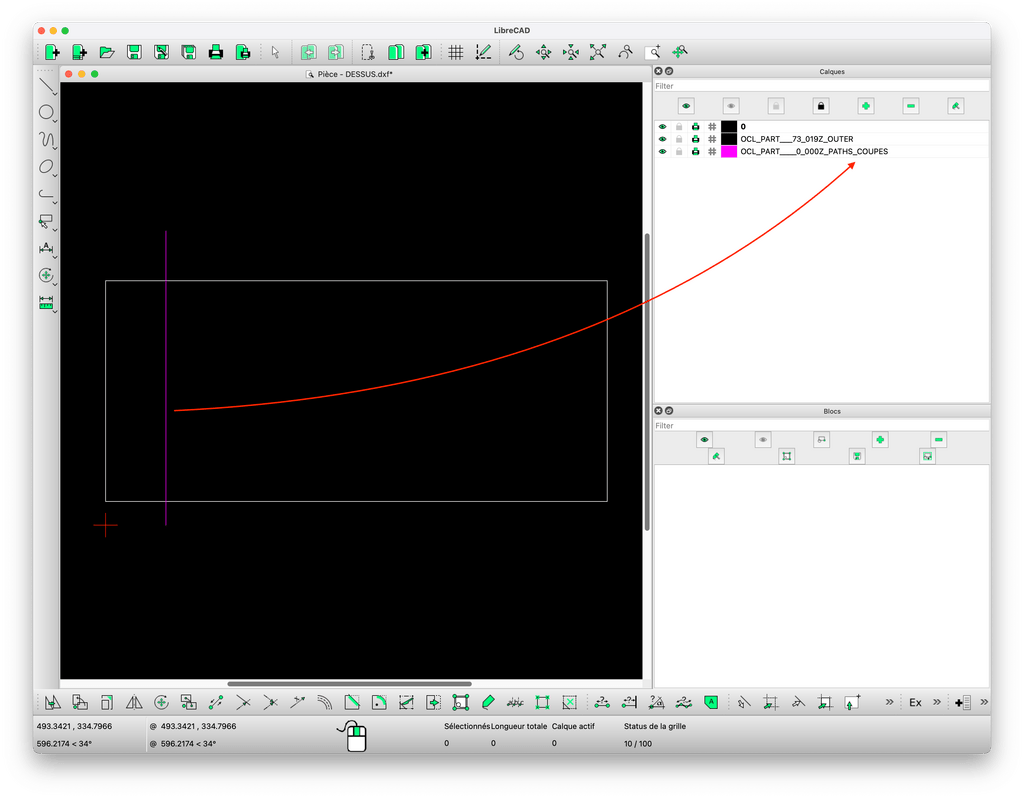Viewport: 1024px width, 797px height.
Task: Toggle visibility of layer 0
Action: click(662, 127)
